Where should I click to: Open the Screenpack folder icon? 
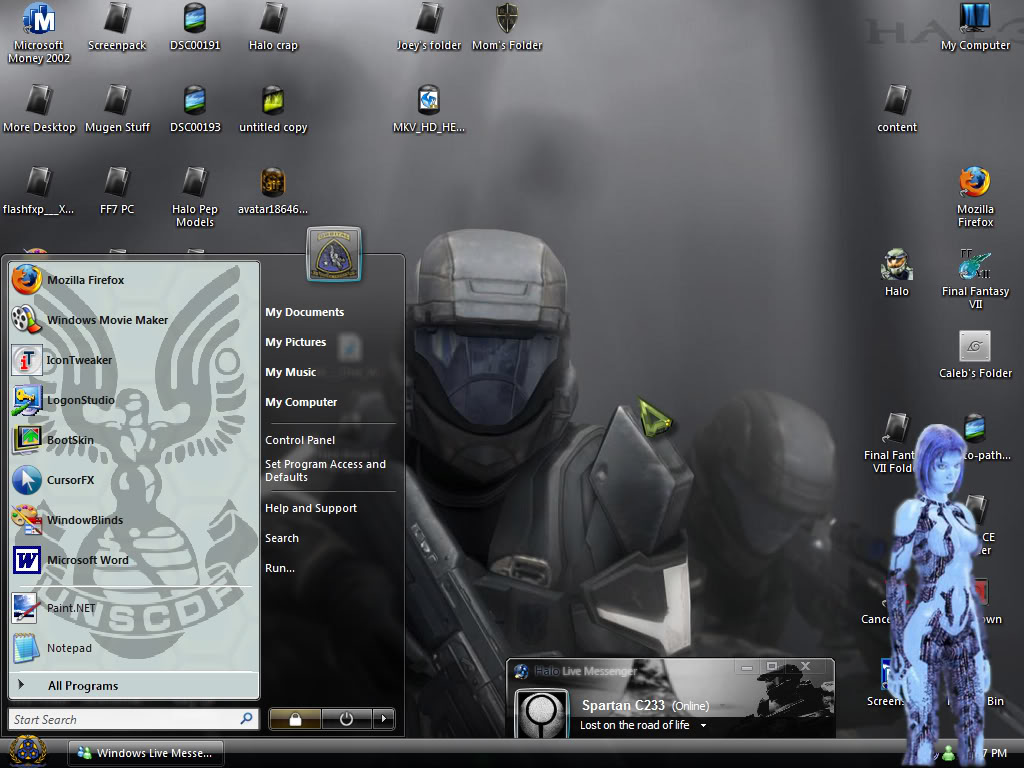[117, 27]
